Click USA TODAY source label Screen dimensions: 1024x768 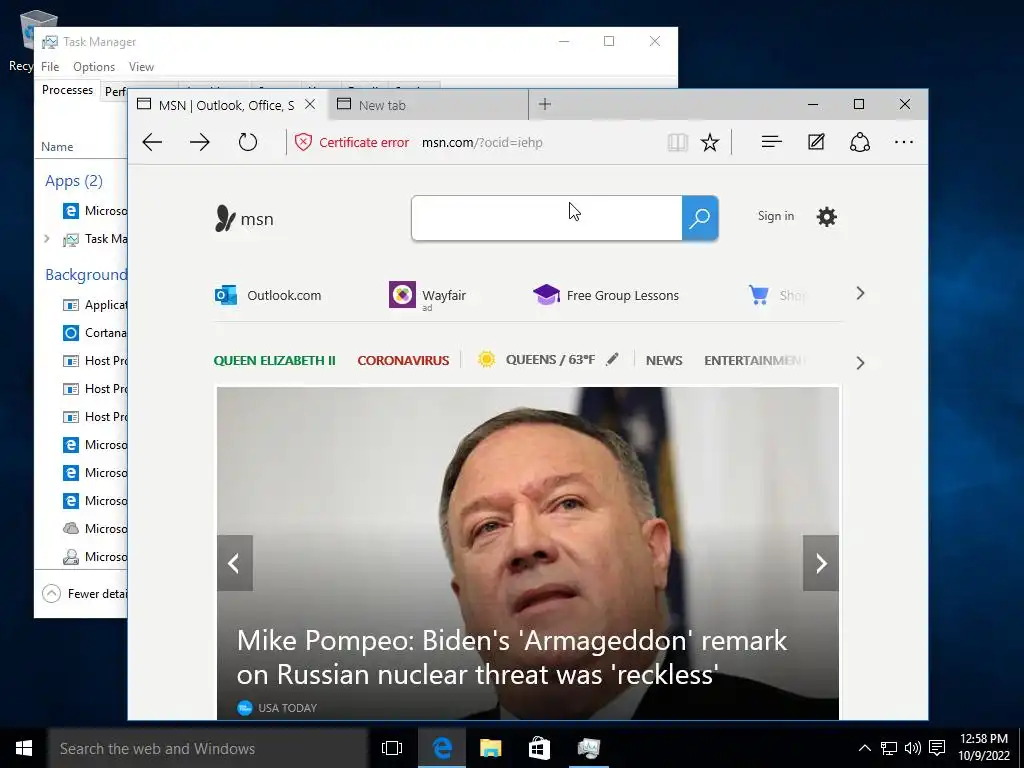coord(287,708)
